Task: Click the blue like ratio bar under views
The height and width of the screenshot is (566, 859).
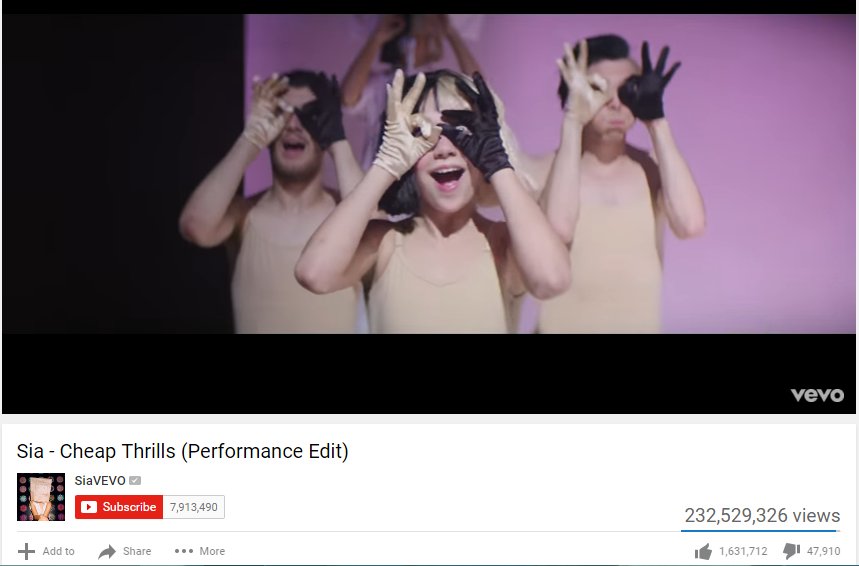Action: 760,530
